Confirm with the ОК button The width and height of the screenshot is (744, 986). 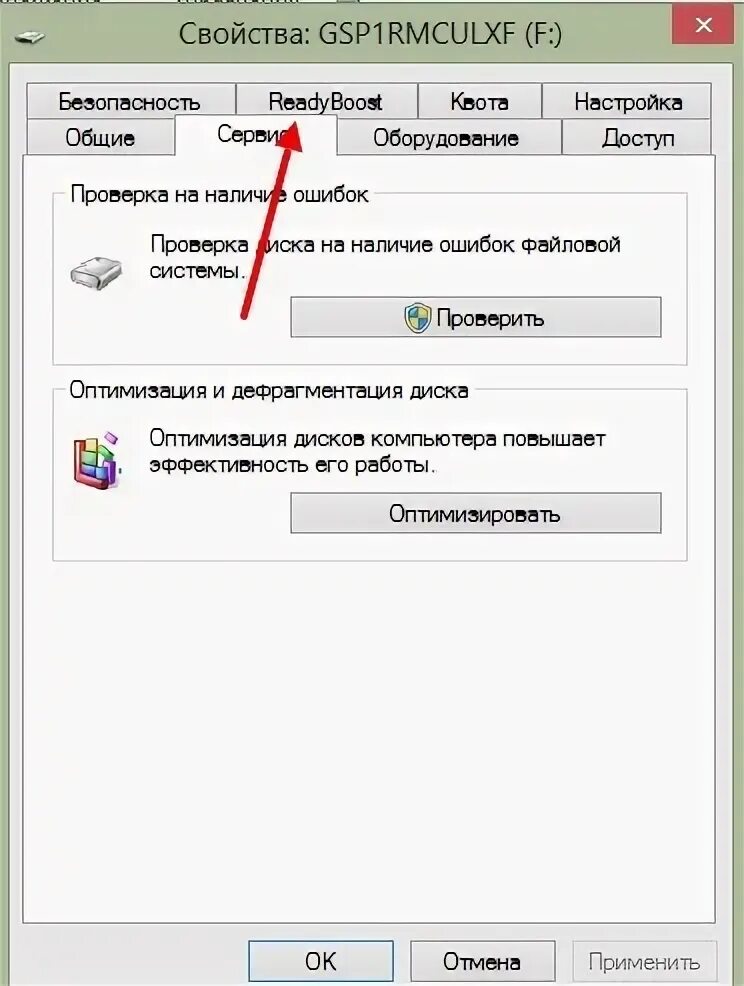(321, 961)
